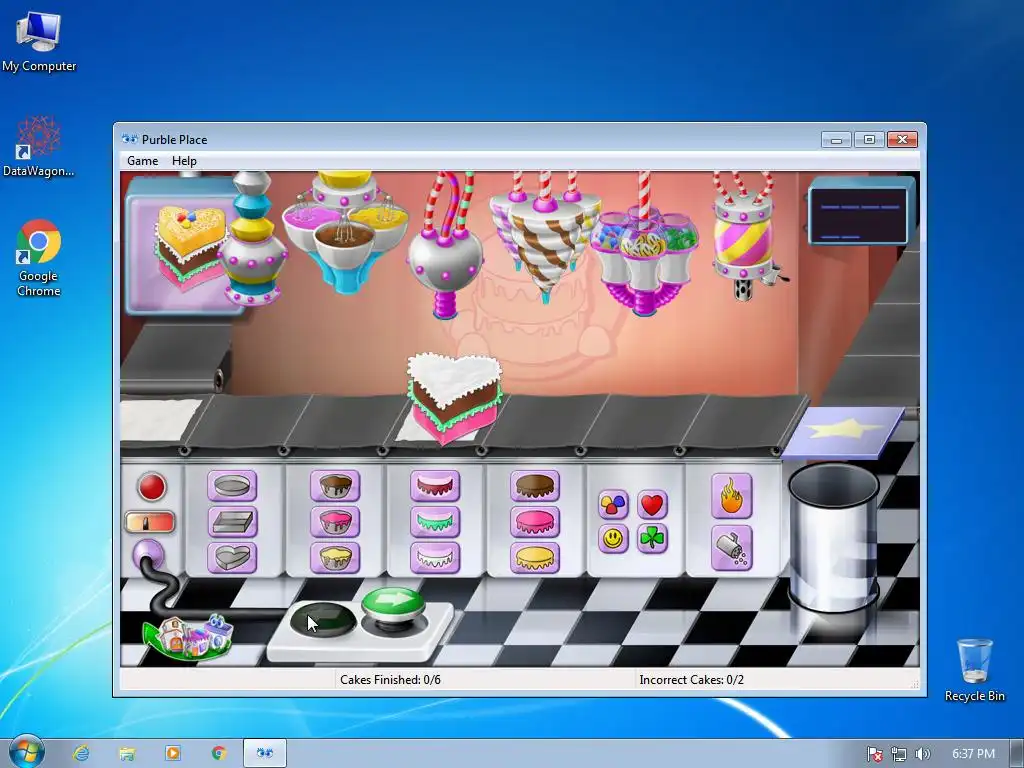Apply pink top icing
Image resolution: width=1024 pixels, height=768 pixels.
[x=535, y=522]
